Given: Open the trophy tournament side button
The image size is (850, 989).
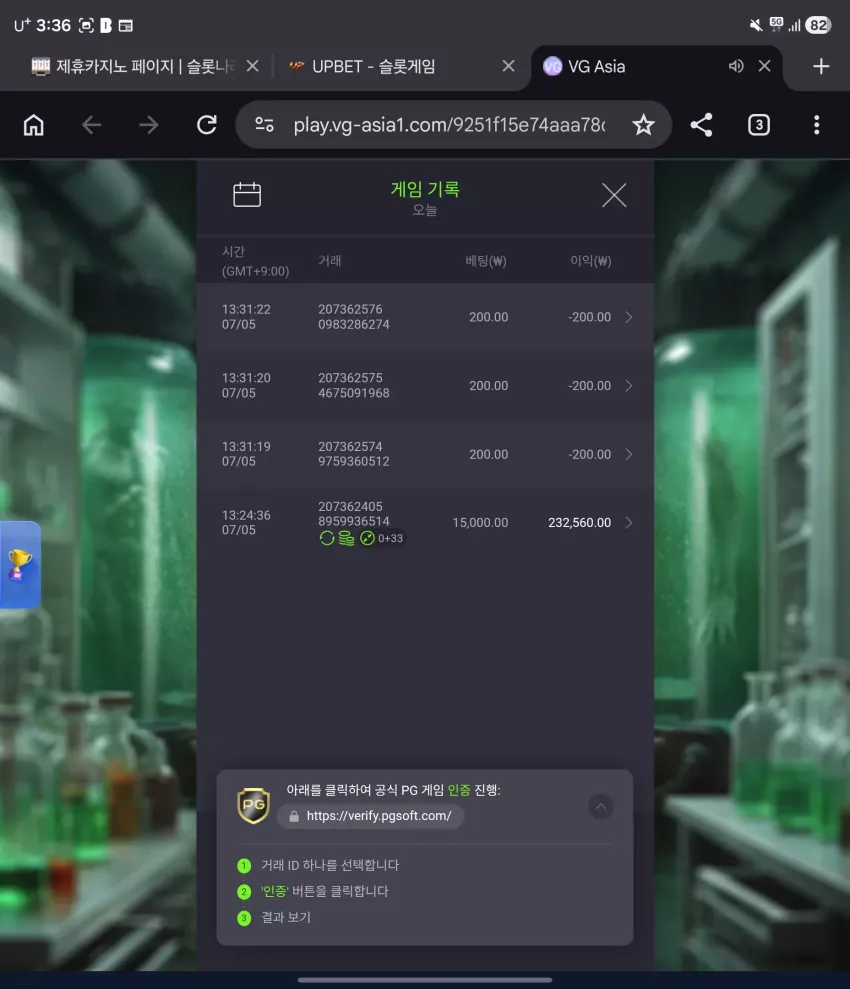Looking at the screenshot, I should 20,565.
